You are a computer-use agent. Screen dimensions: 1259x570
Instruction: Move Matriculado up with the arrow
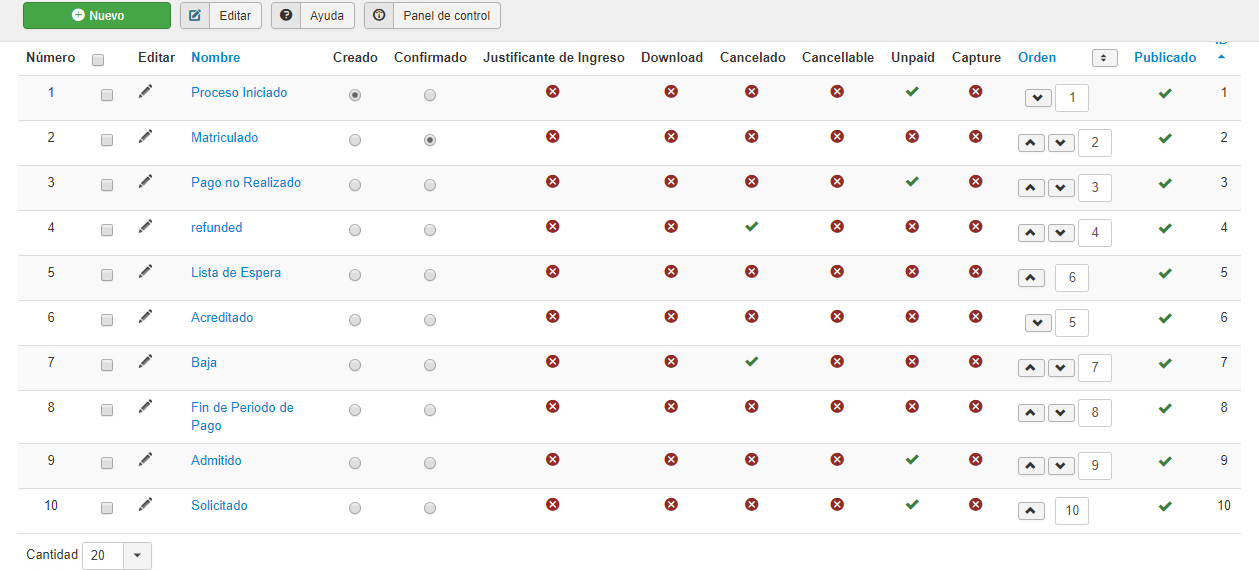click(x=1031, y=143)
